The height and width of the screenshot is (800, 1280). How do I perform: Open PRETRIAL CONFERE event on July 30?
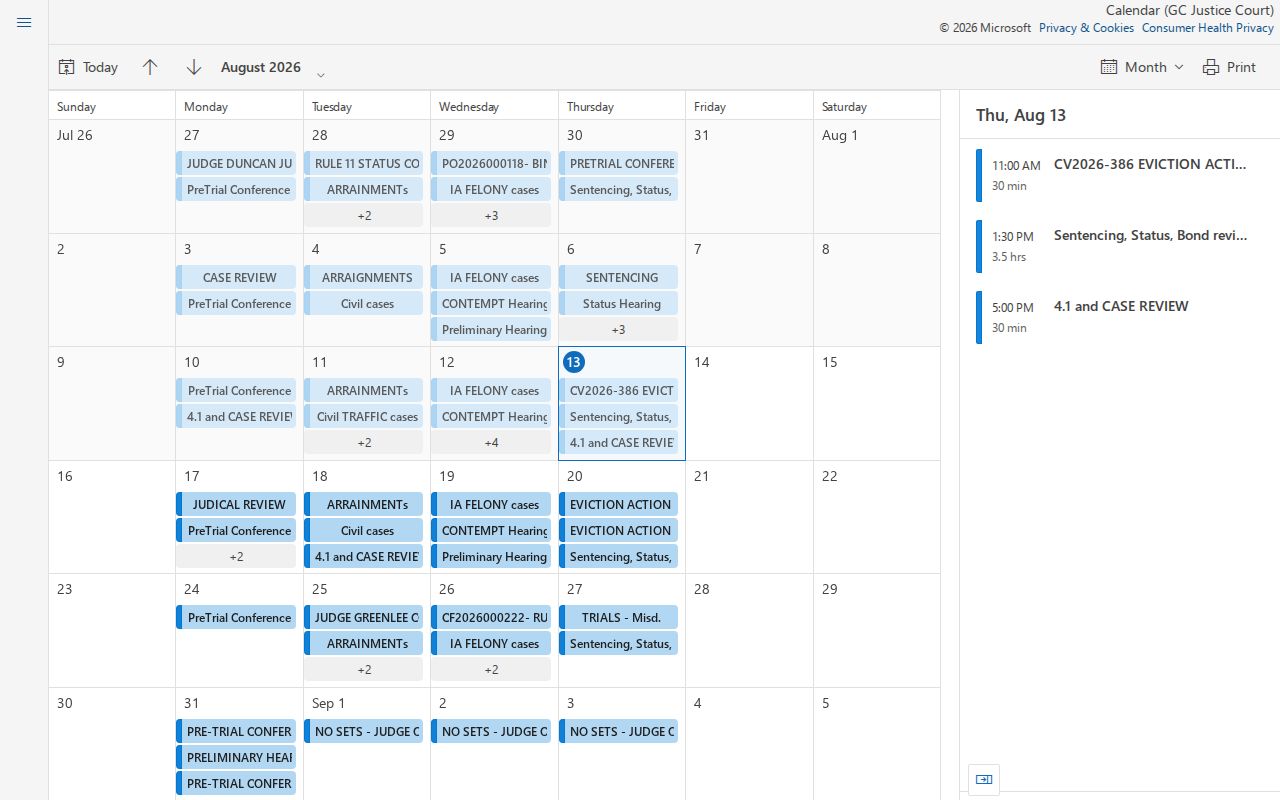click(618, 163)
